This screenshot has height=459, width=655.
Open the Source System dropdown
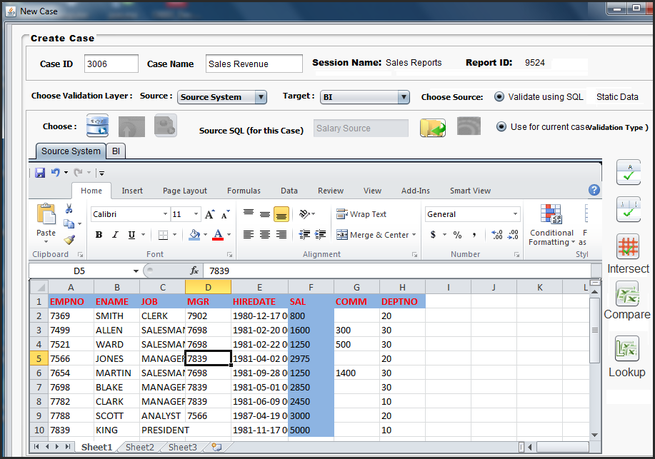[x=261, y=97]
